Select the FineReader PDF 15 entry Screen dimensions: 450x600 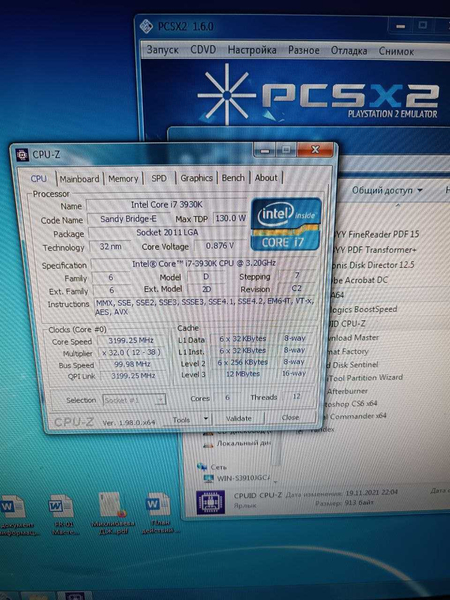tap(377, 235)
